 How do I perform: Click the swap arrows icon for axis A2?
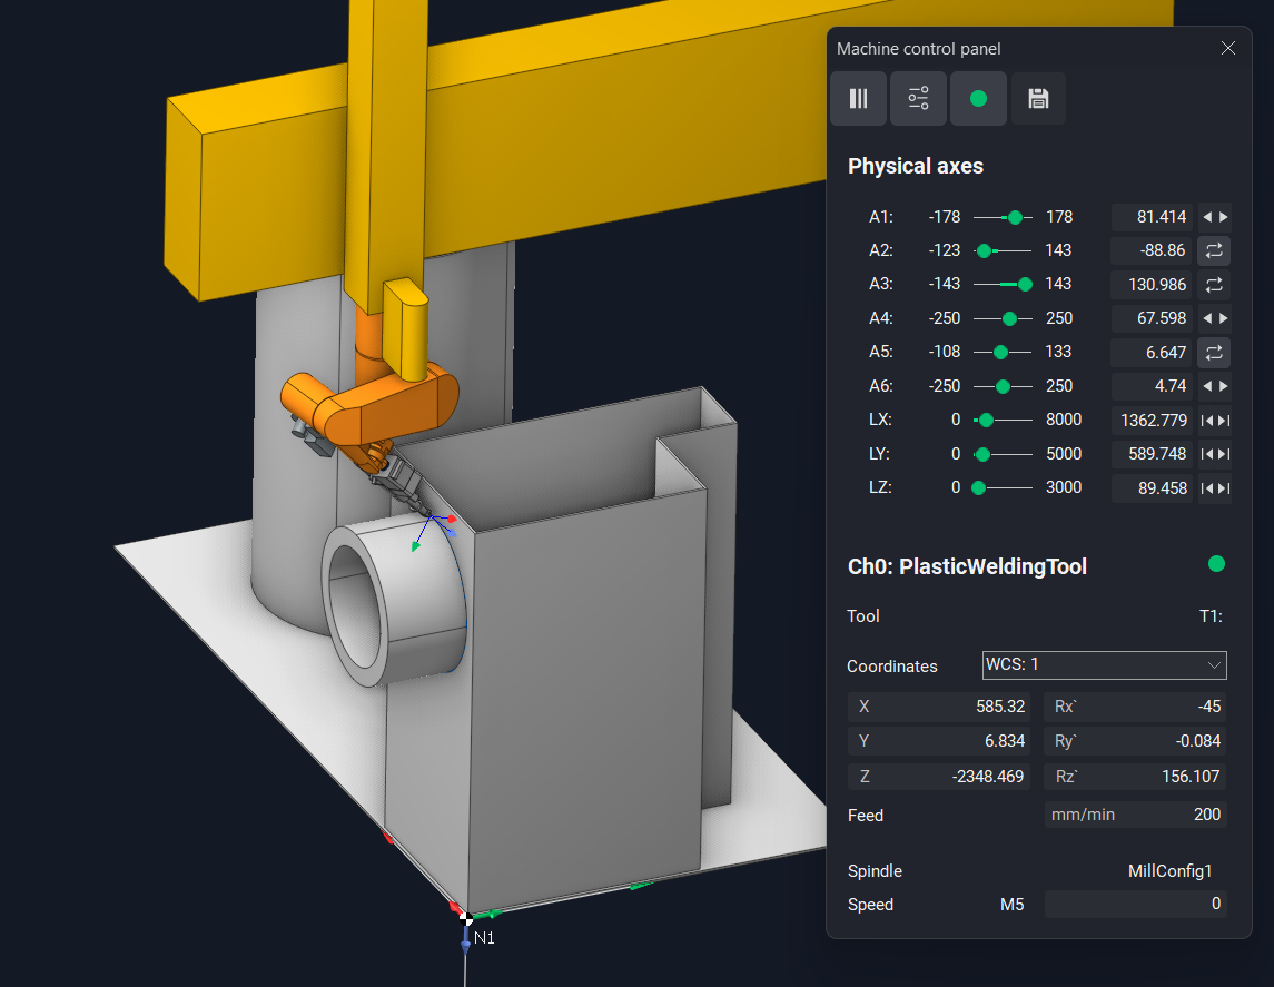1214,251
